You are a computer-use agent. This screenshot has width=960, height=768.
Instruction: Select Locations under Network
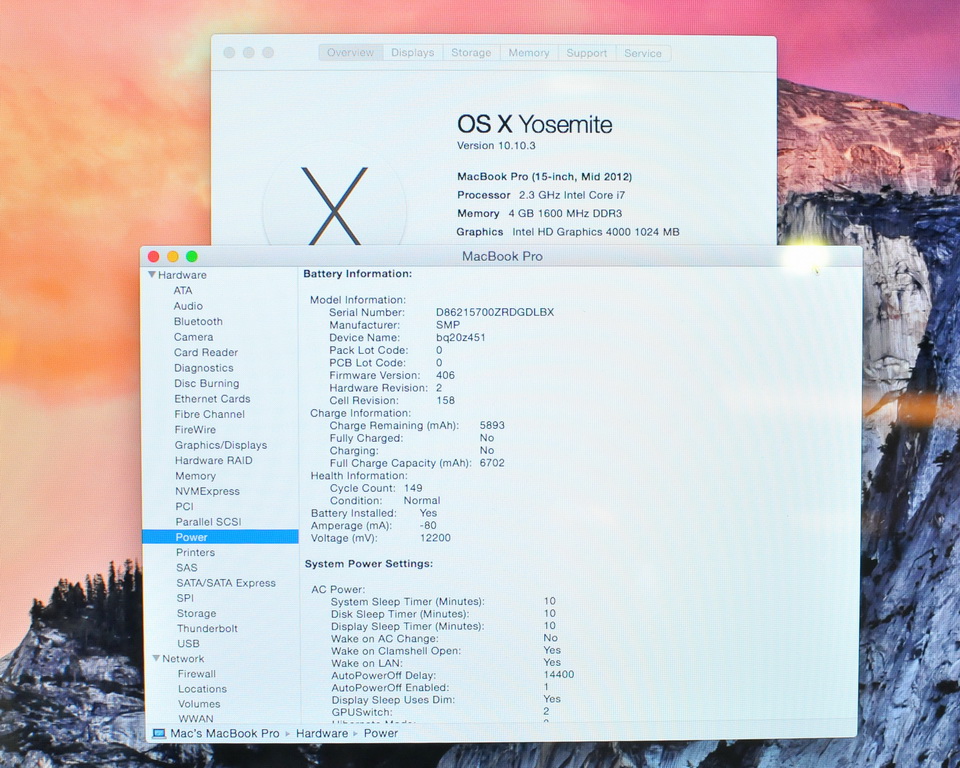pyautogui.click(x=202, y=689)
